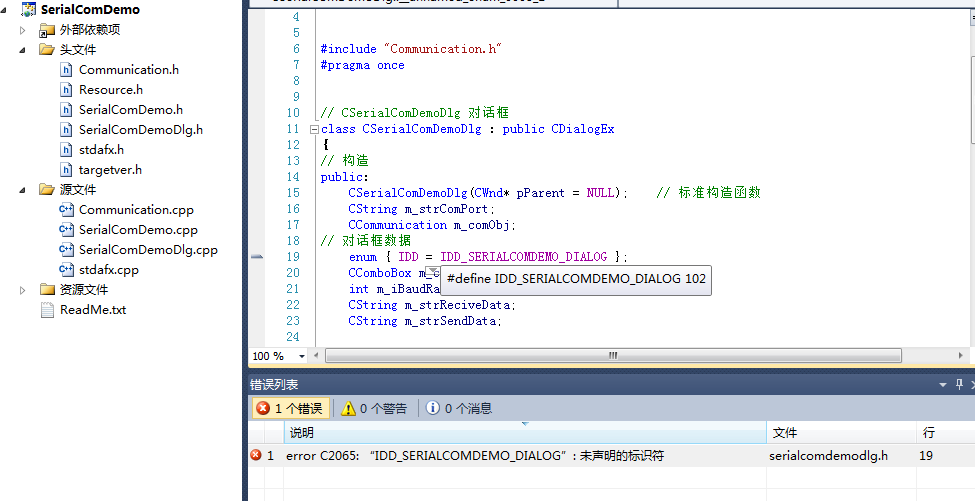Click the 源文件 folder icon
This screenshot has width=975, height=501.
(x=47, y=189)
